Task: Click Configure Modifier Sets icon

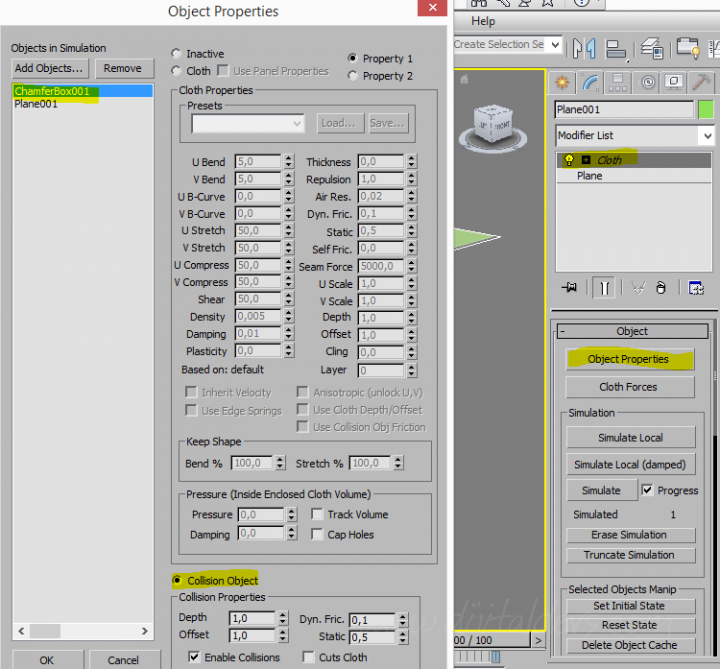Action: coord(696,288)
